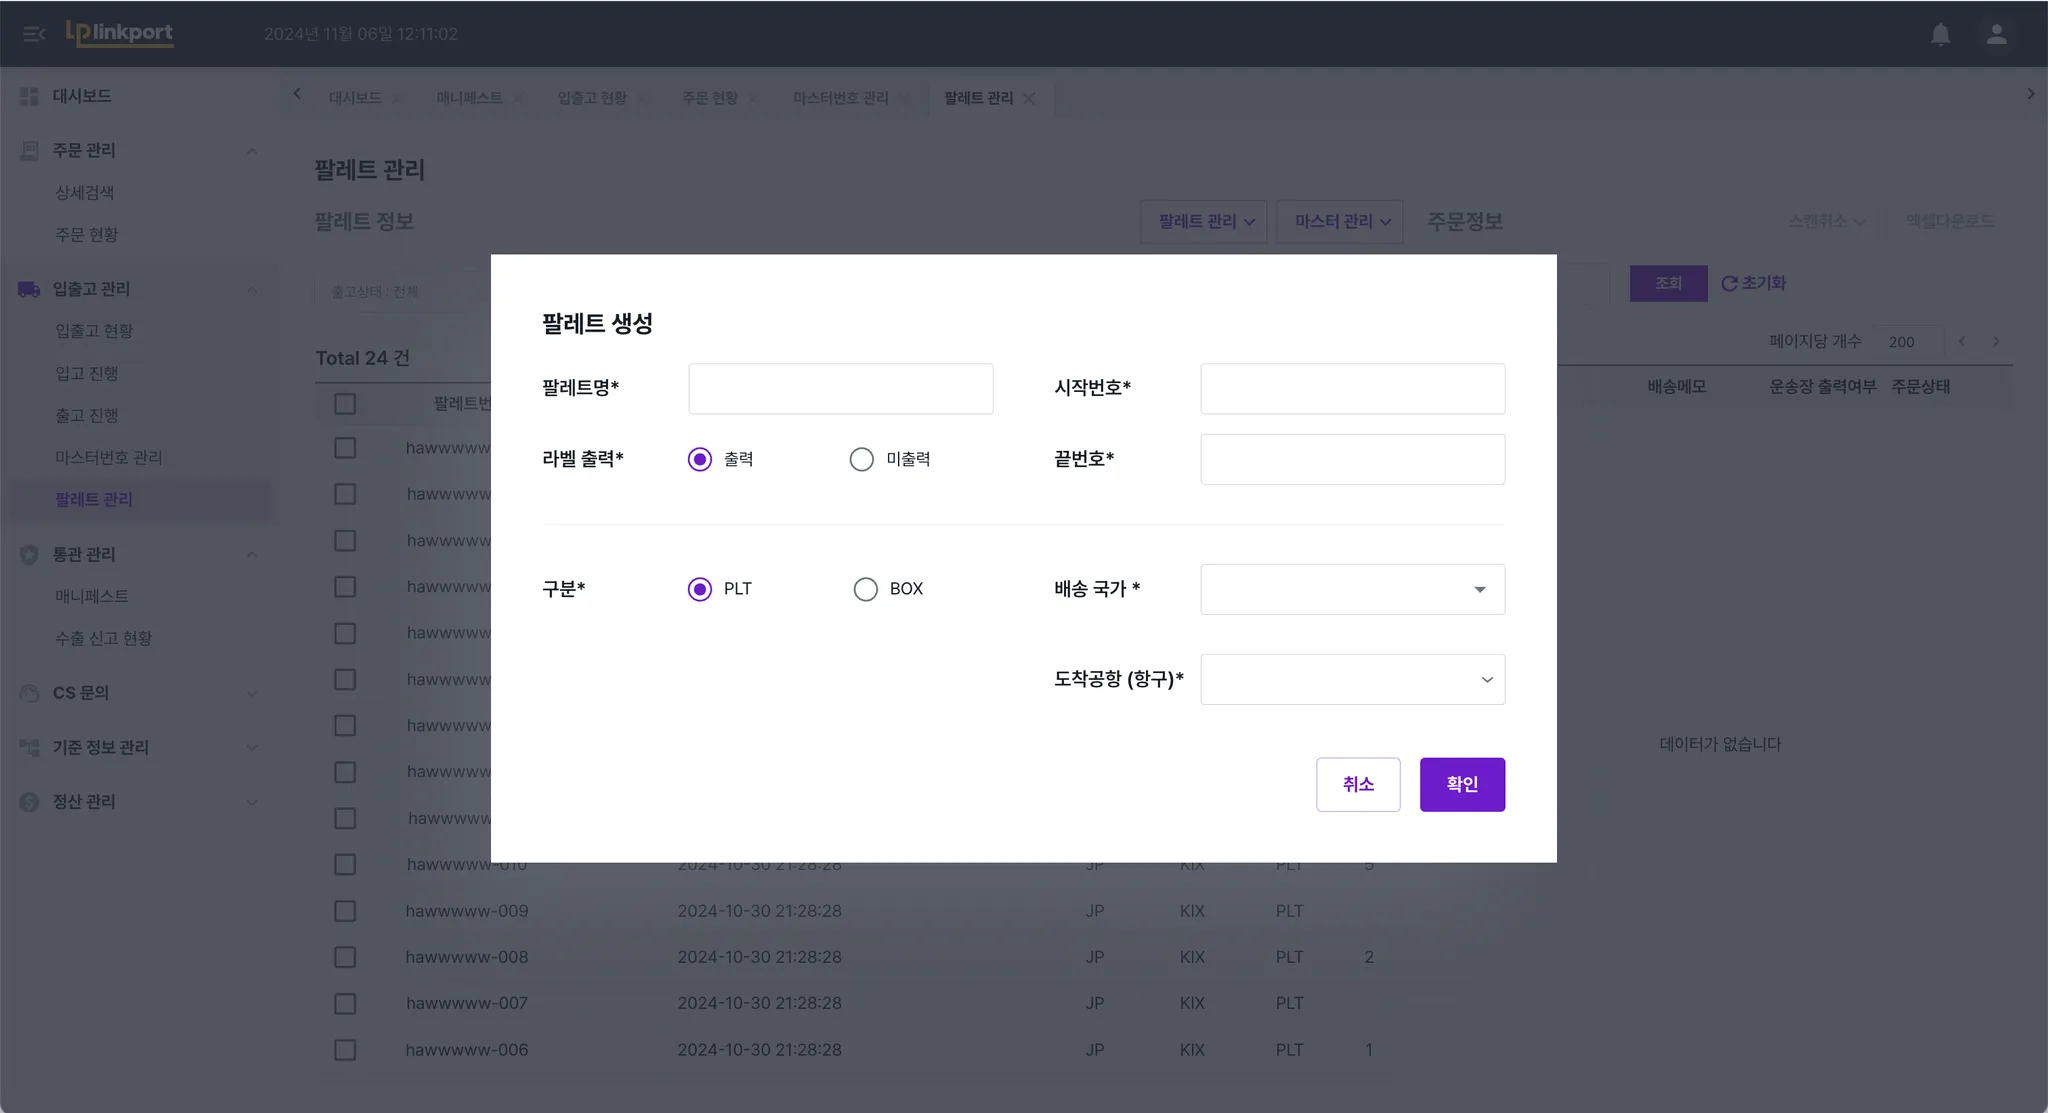Open 수출 신고 현황 in sidebar
Image resolution: width=2048 pixels, height=1113 pixels.
tap(103, 638)
